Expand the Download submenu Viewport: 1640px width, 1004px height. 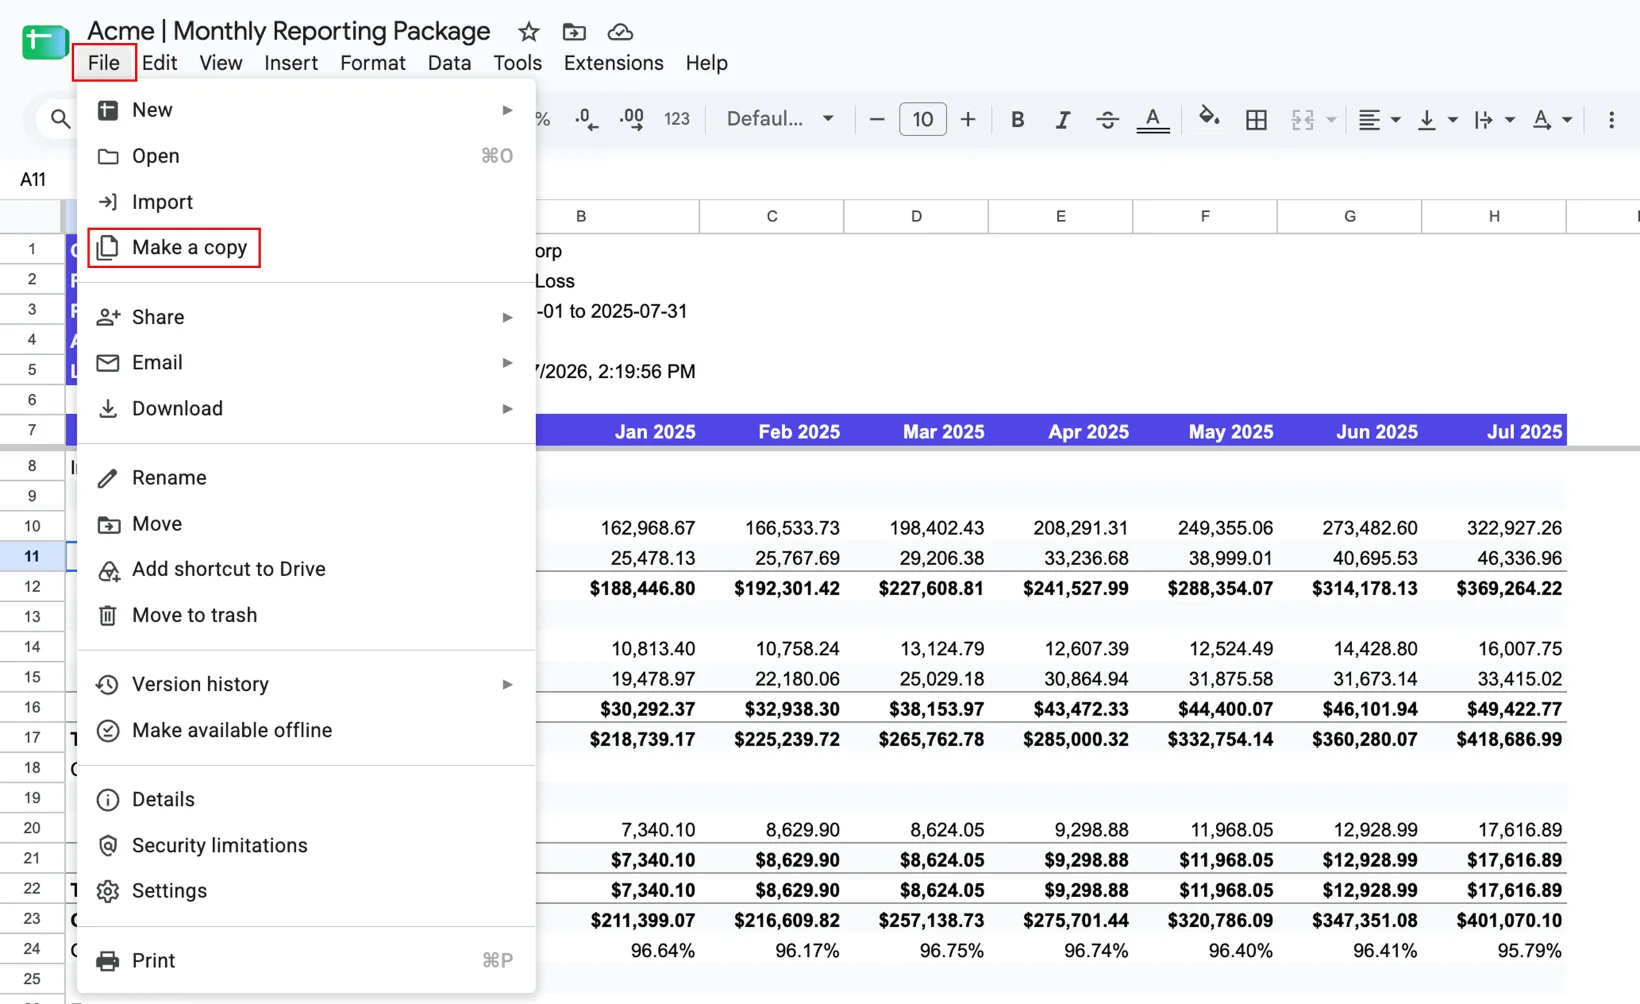[x=306, y=408]
